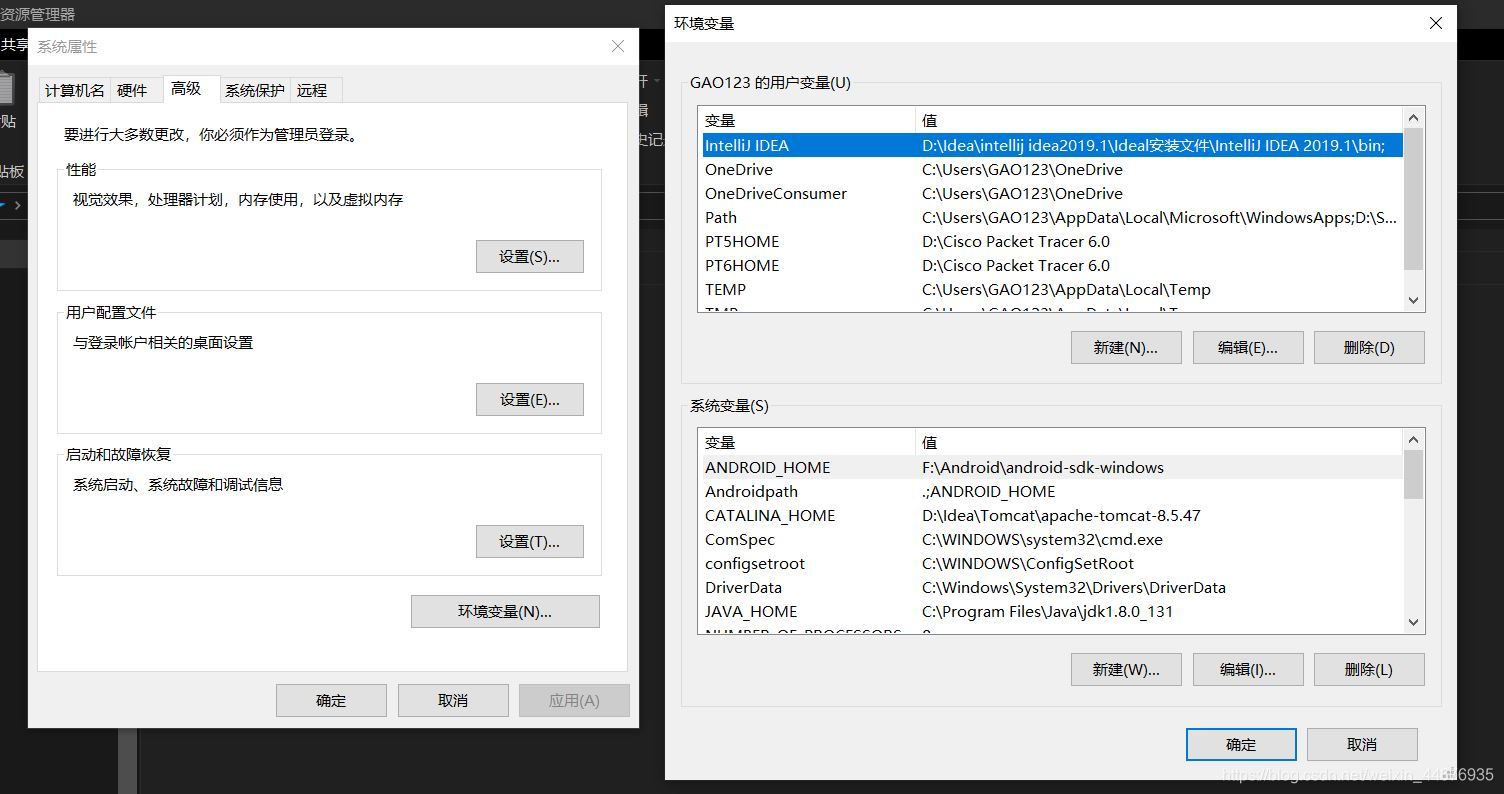Click C:\WINDOWS\system32\cmd.exe value
The image size is (1504, 794).
tap(1042, 539)
